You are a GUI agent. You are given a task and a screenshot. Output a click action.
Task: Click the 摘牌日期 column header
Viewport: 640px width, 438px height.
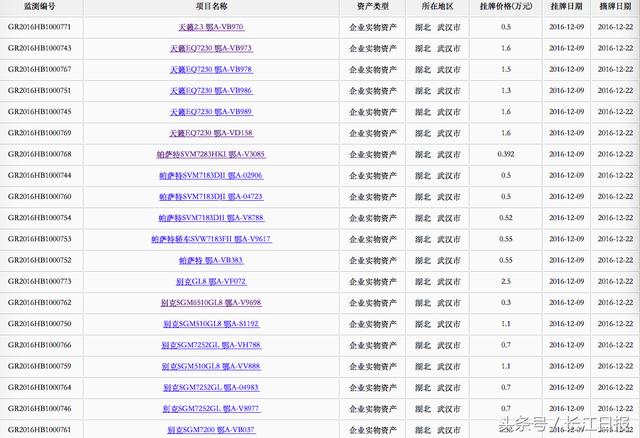point(615,7)
